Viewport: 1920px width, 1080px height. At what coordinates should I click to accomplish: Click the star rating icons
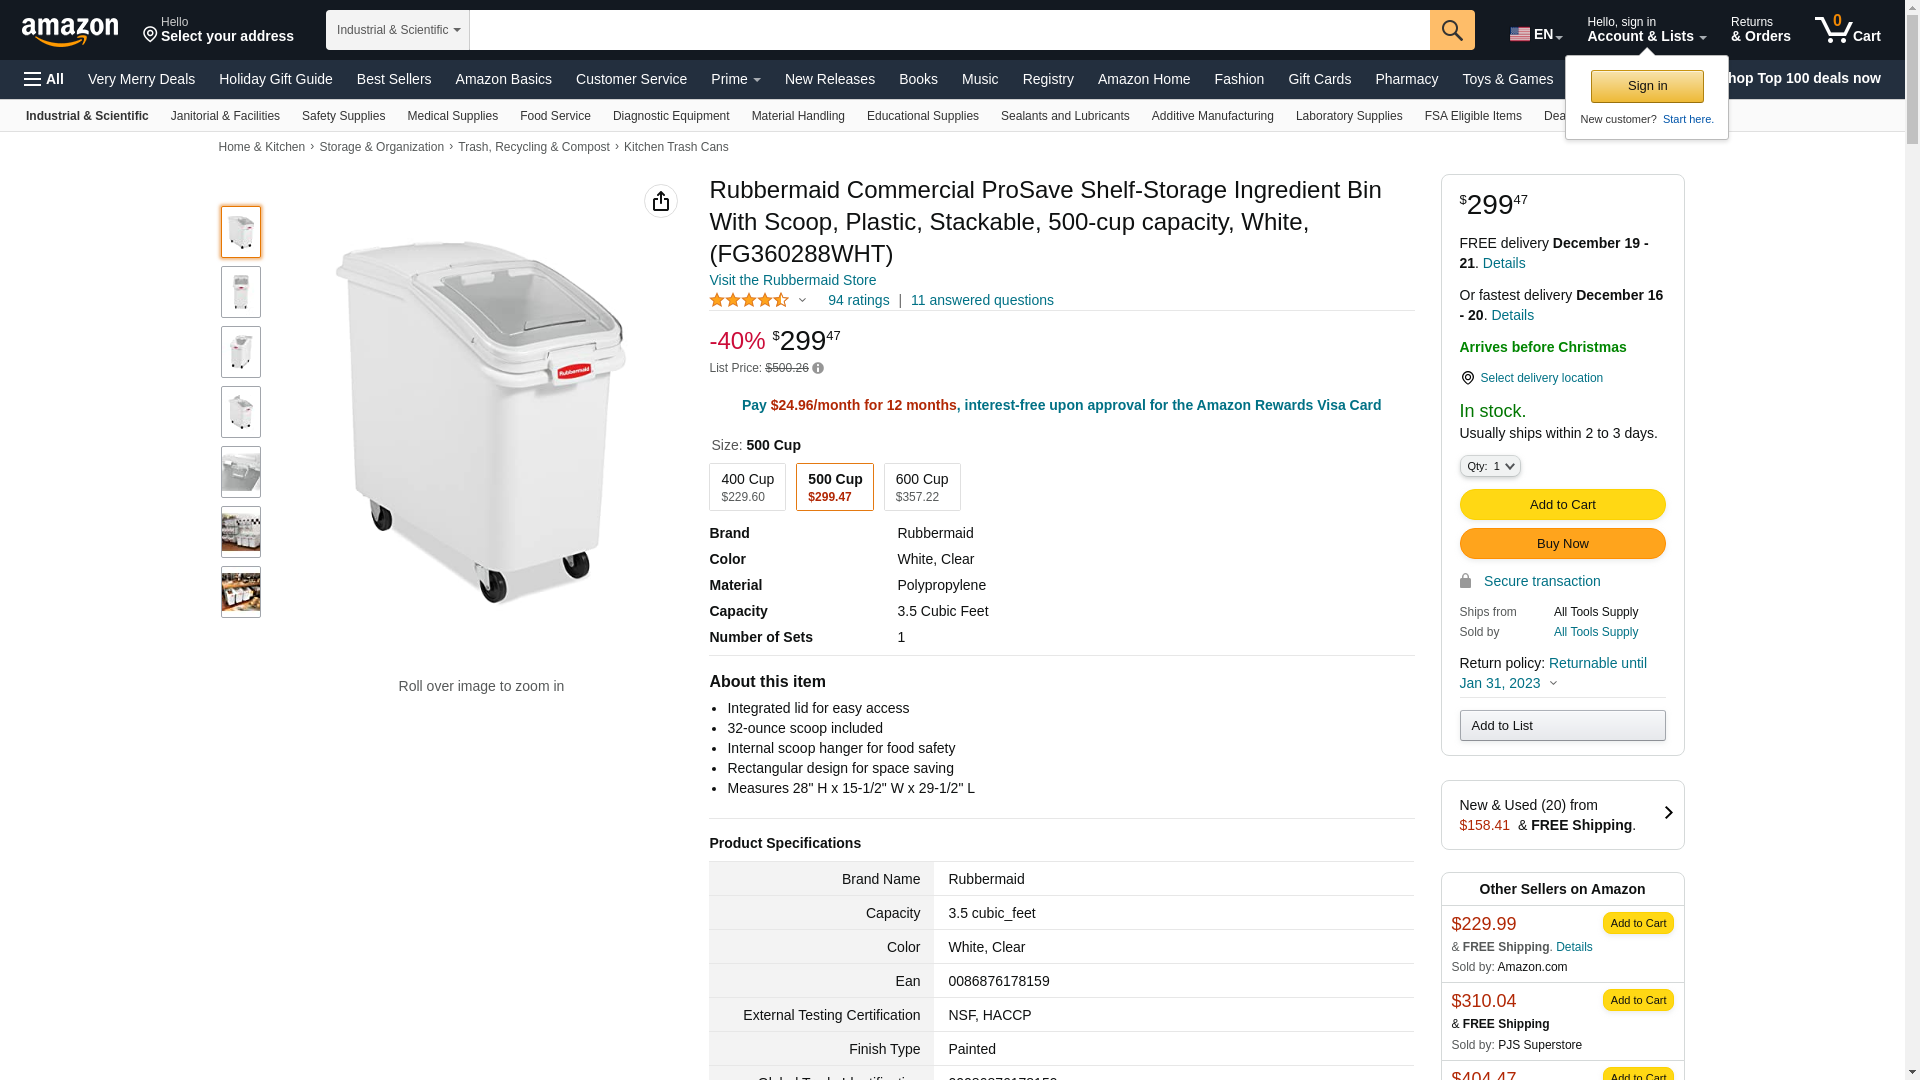coord(749,300)
